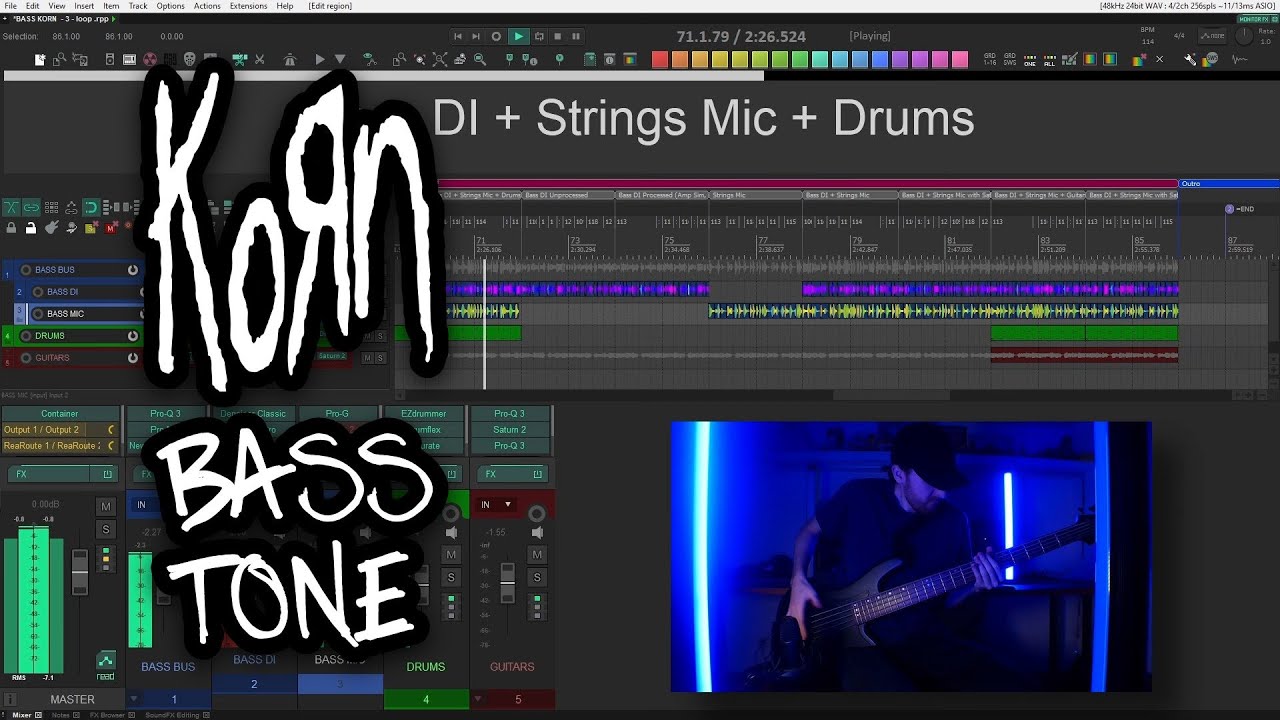The width and height of the screenshot is (1280, 720).
Task: Toggle FX bypass on DRUMS track
Action: (x=132, y=336)
